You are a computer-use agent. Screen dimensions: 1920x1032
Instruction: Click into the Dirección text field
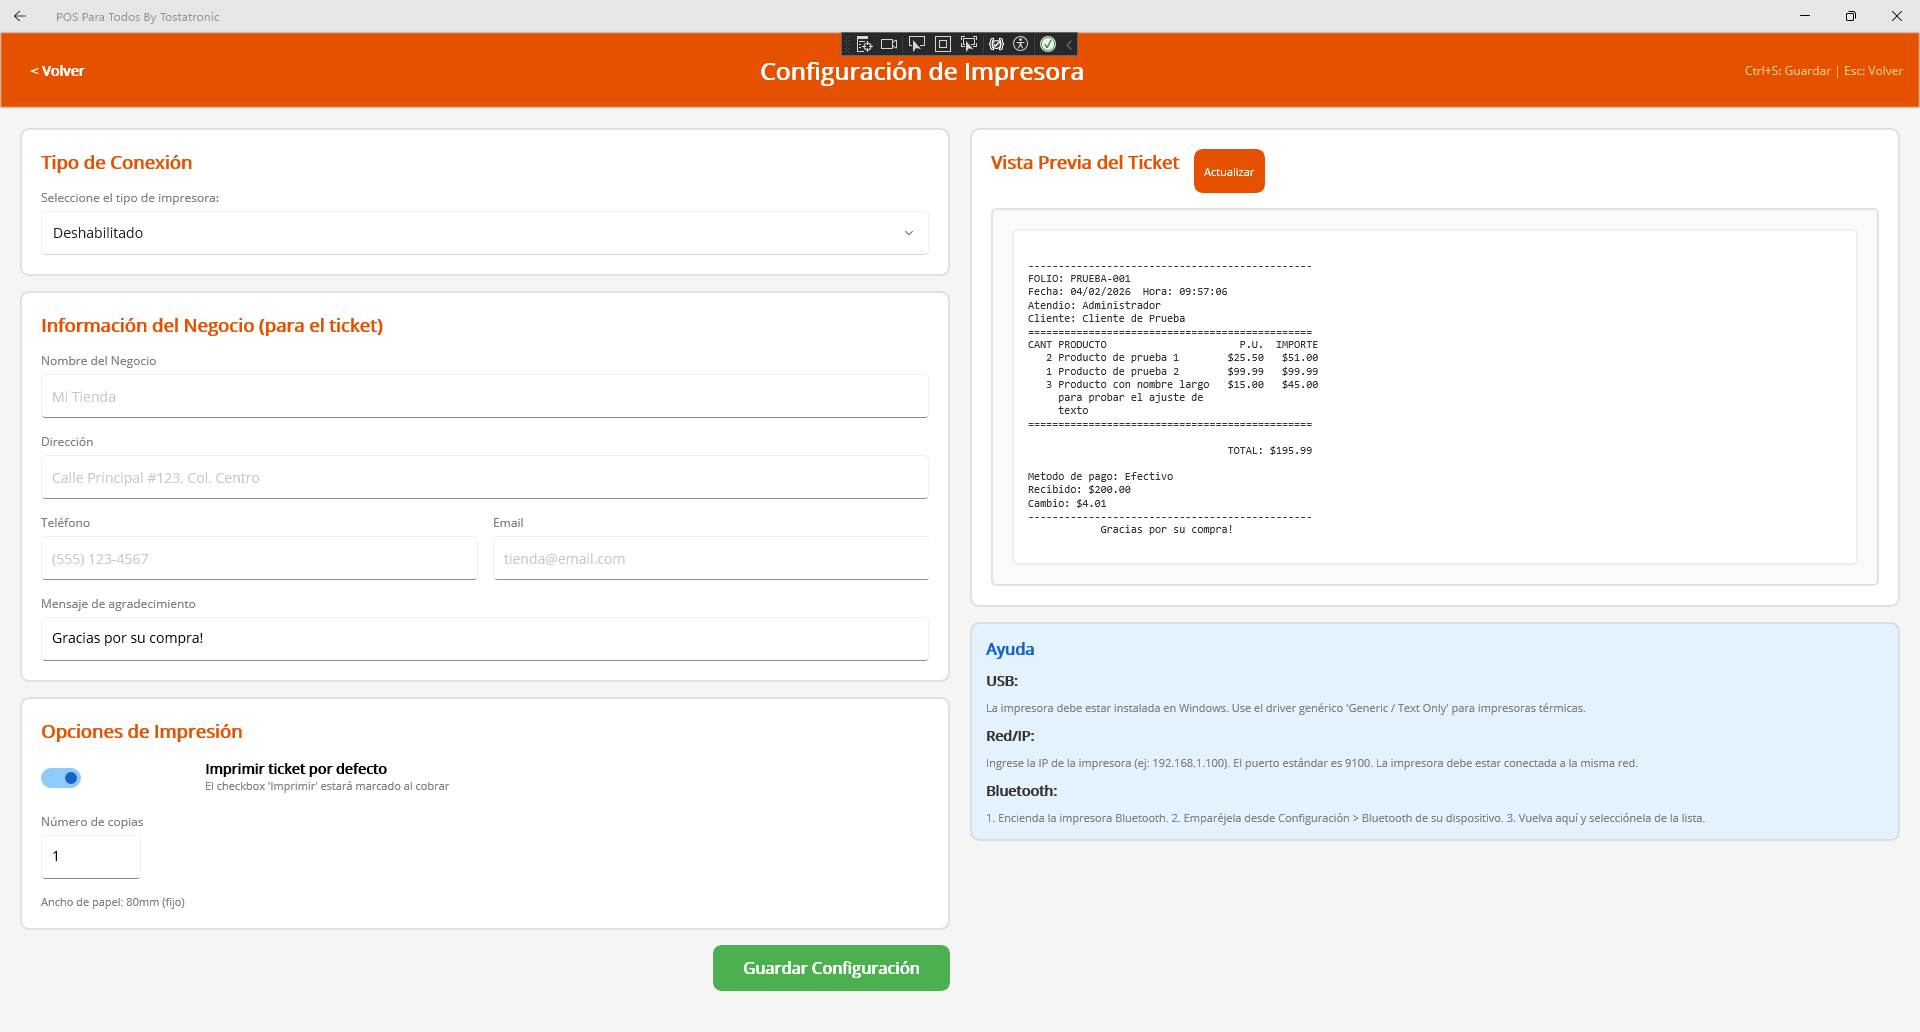(x=484, y=478)
